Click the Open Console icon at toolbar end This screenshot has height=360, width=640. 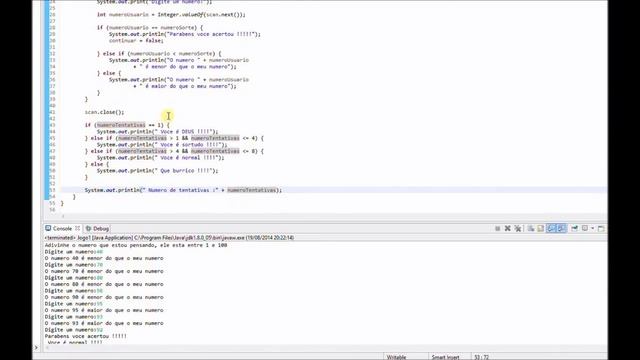click(601, 229)
